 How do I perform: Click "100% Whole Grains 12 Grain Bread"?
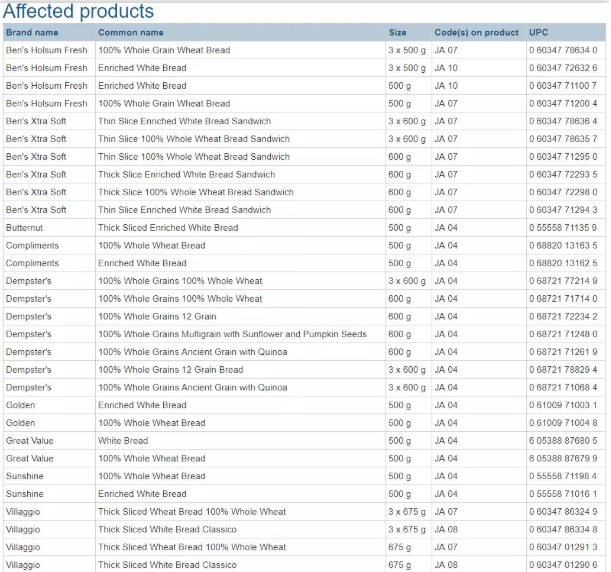point(171,370)
